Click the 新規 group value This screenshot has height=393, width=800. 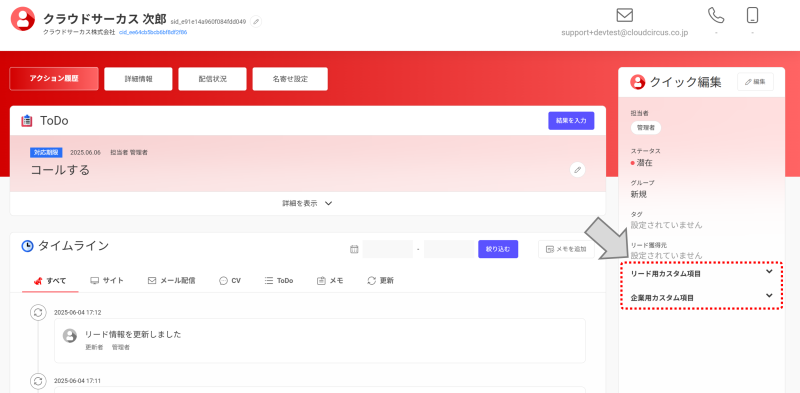(x=639, y=194)
